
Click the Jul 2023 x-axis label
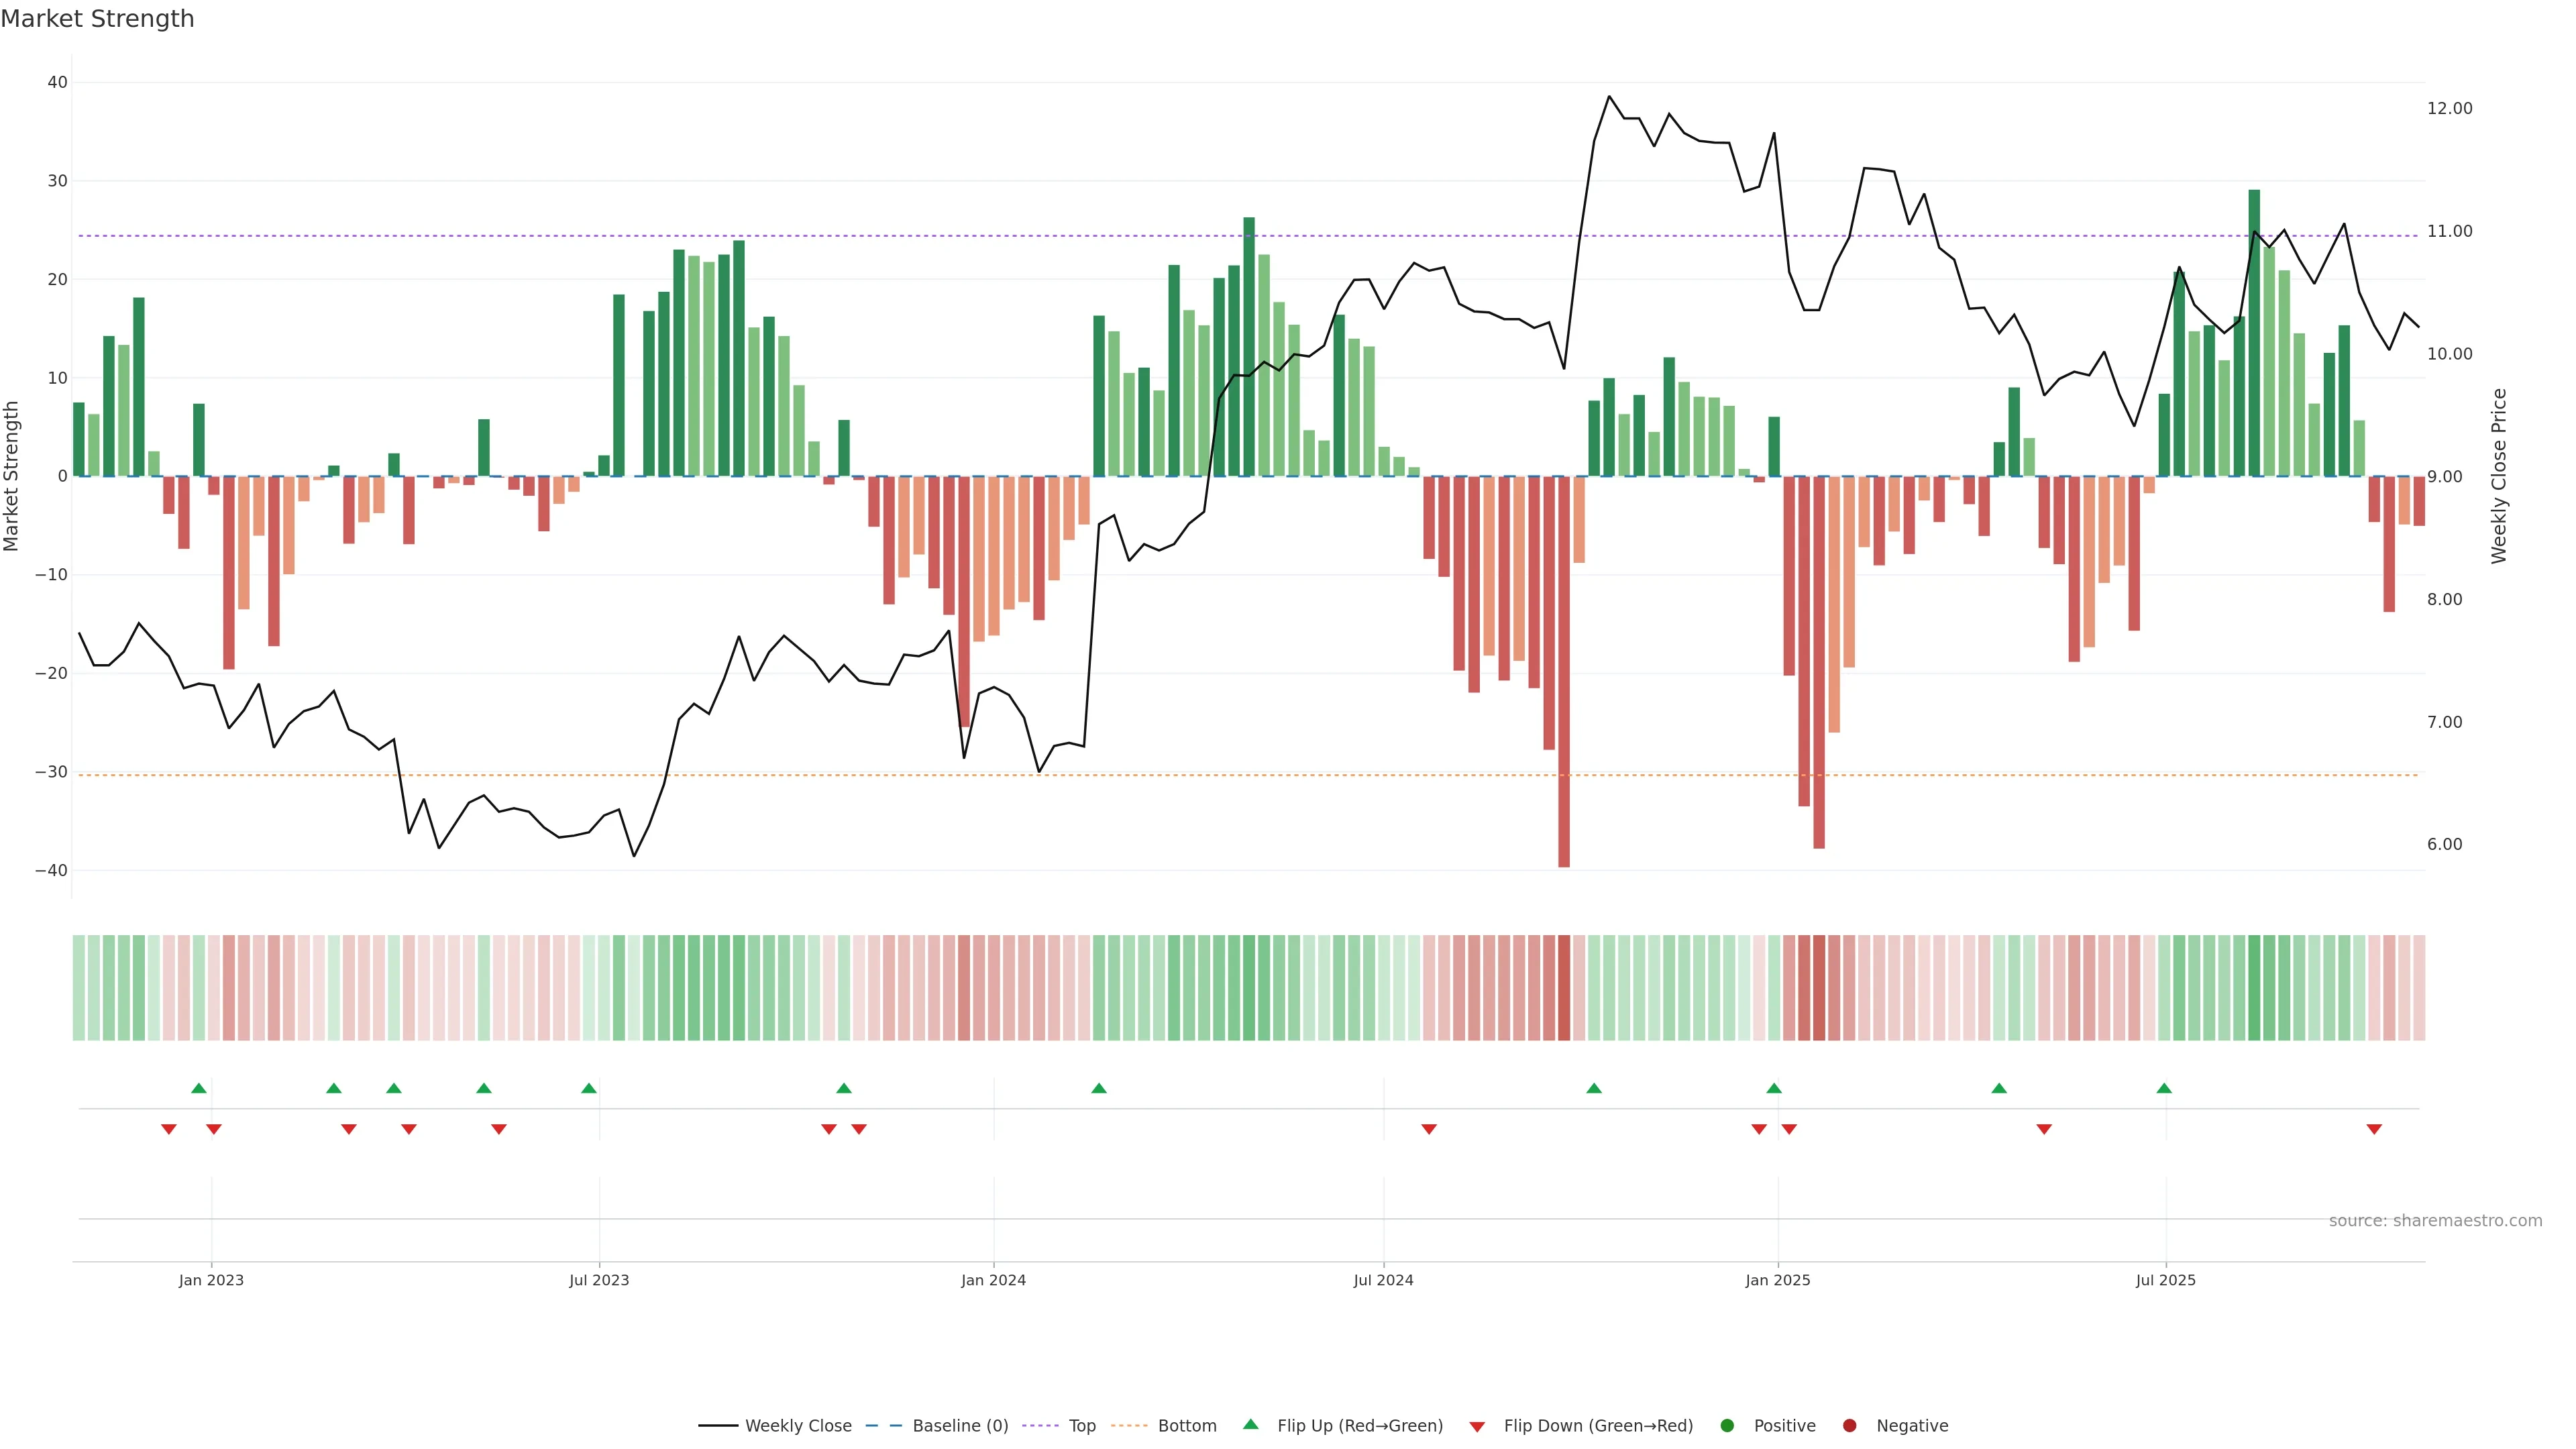[599, 1280]
